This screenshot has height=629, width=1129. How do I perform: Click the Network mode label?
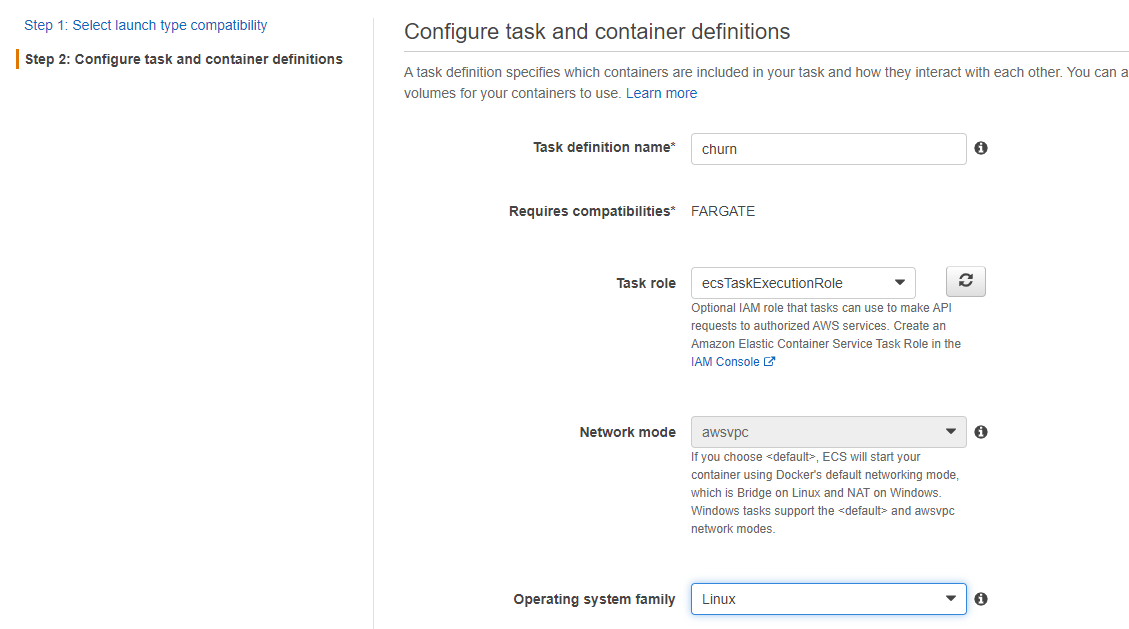(x=627, y=432)
